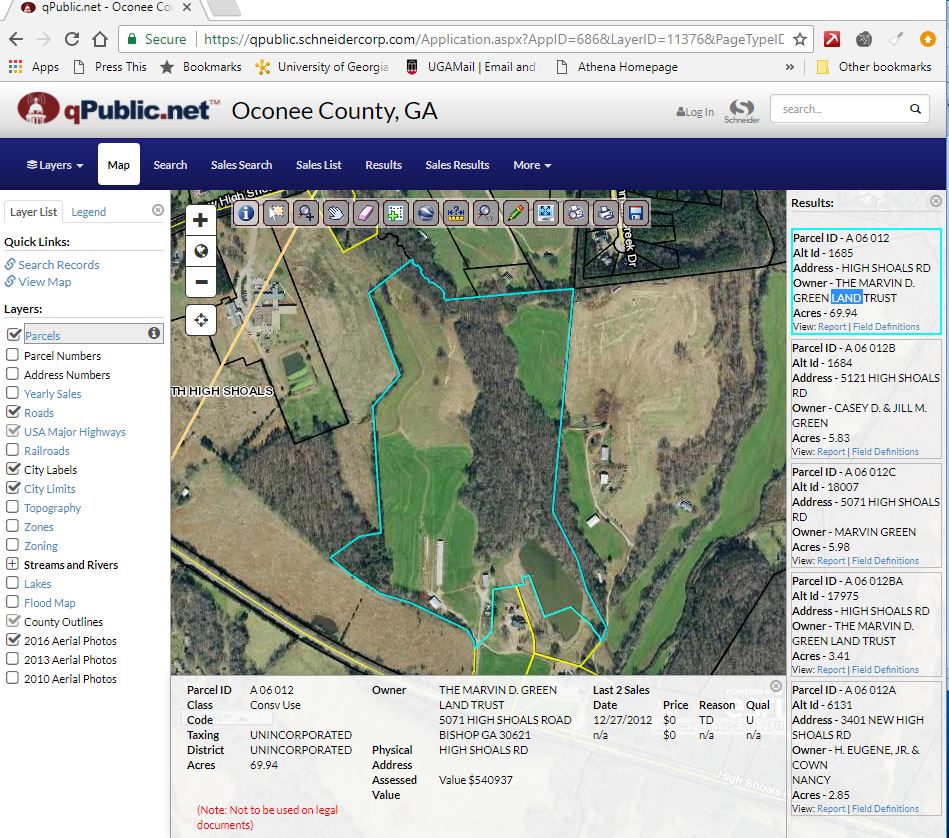Click the locate crosshair map button

(x=201, y=320)
